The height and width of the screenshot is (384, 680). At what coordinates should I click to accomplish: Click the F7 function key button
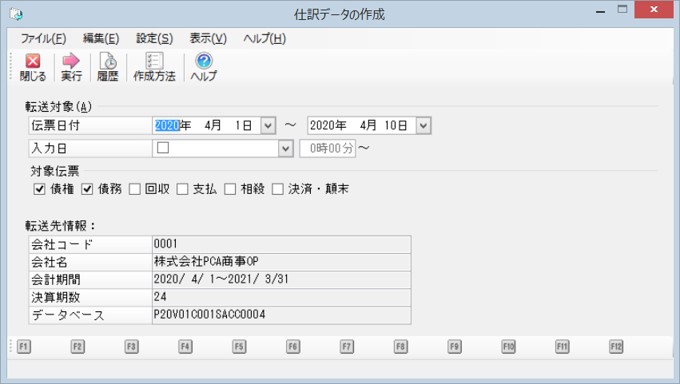(347, 346)
